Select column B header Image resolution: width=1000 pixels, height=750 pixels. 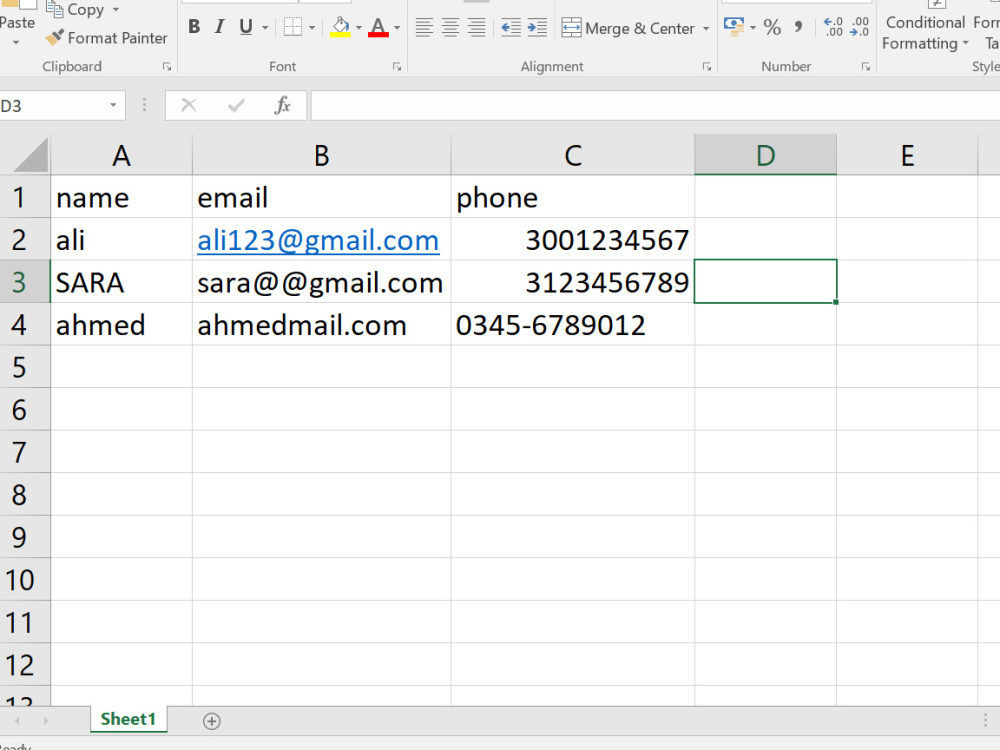coord(321,155)
